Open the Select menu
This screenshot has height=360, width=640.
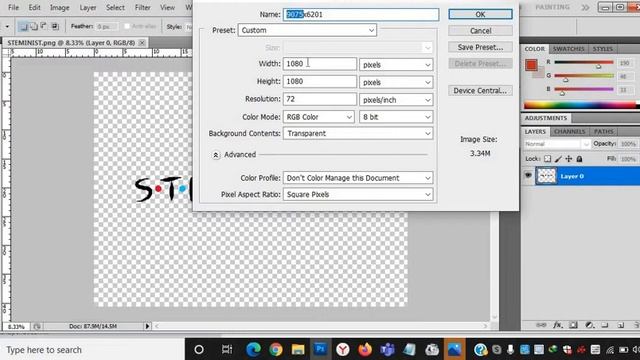[116, 7]
